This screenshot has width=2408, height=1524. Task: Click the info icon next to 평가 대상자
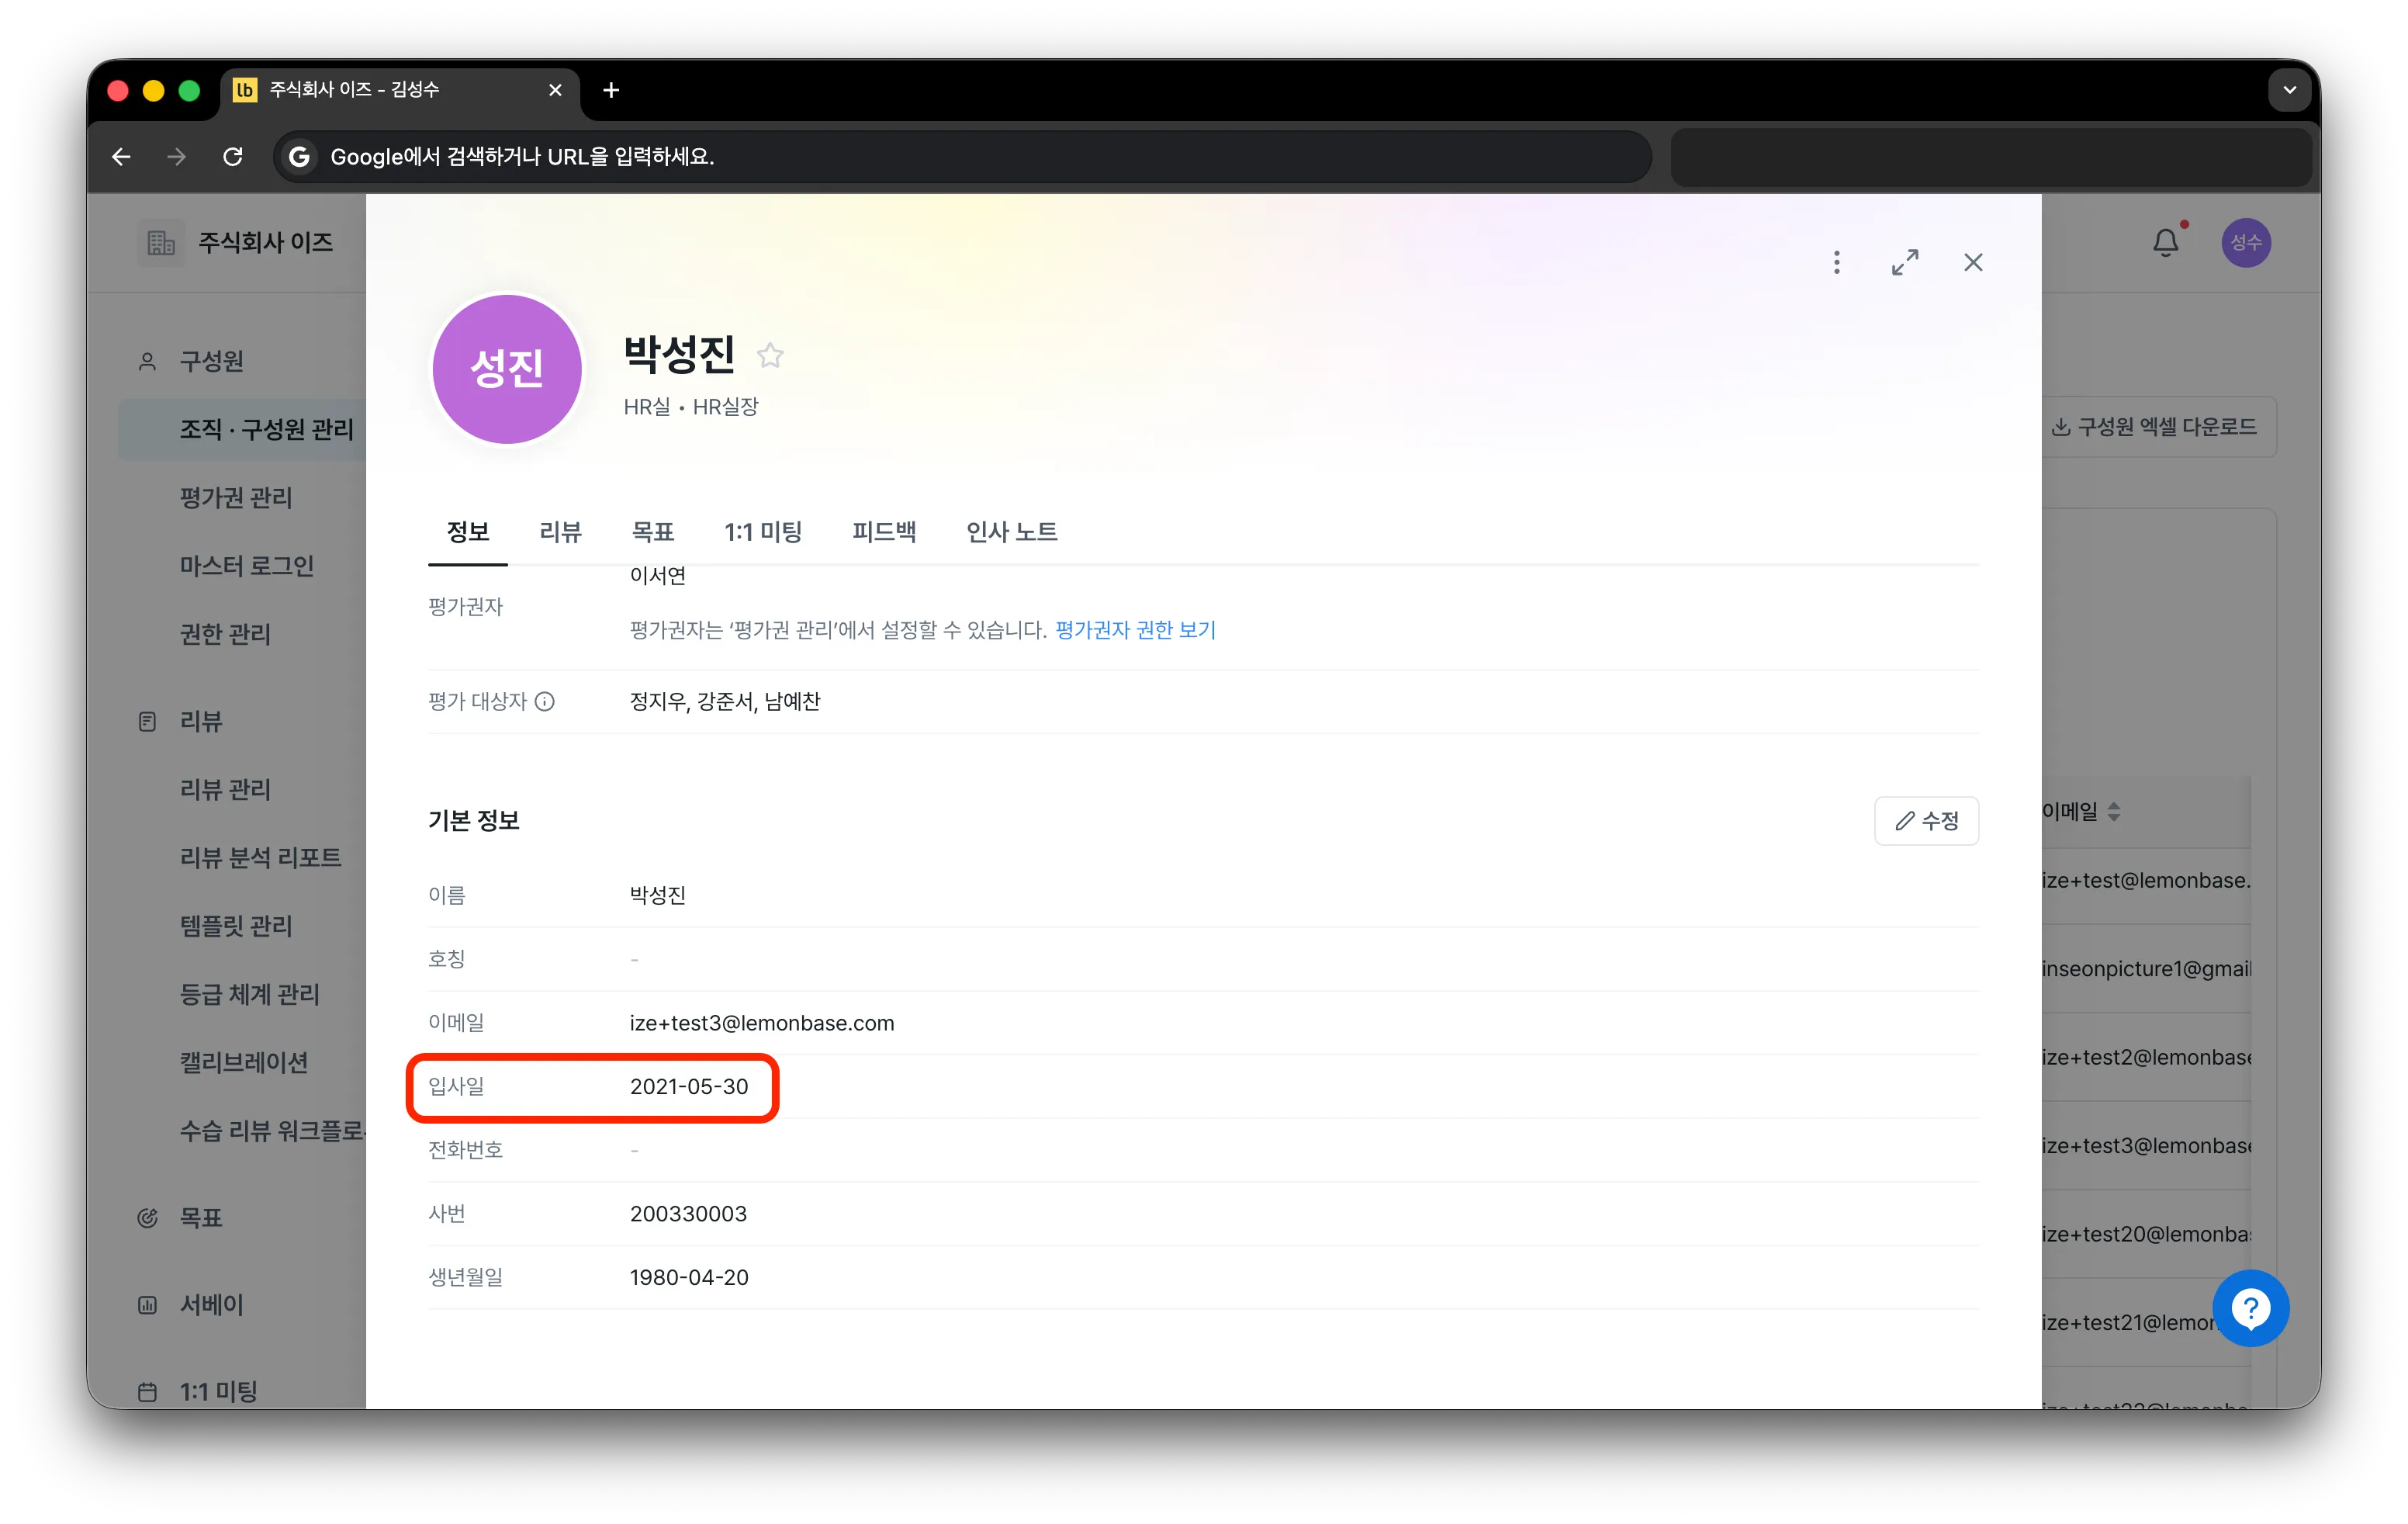(x=544, y=701)
